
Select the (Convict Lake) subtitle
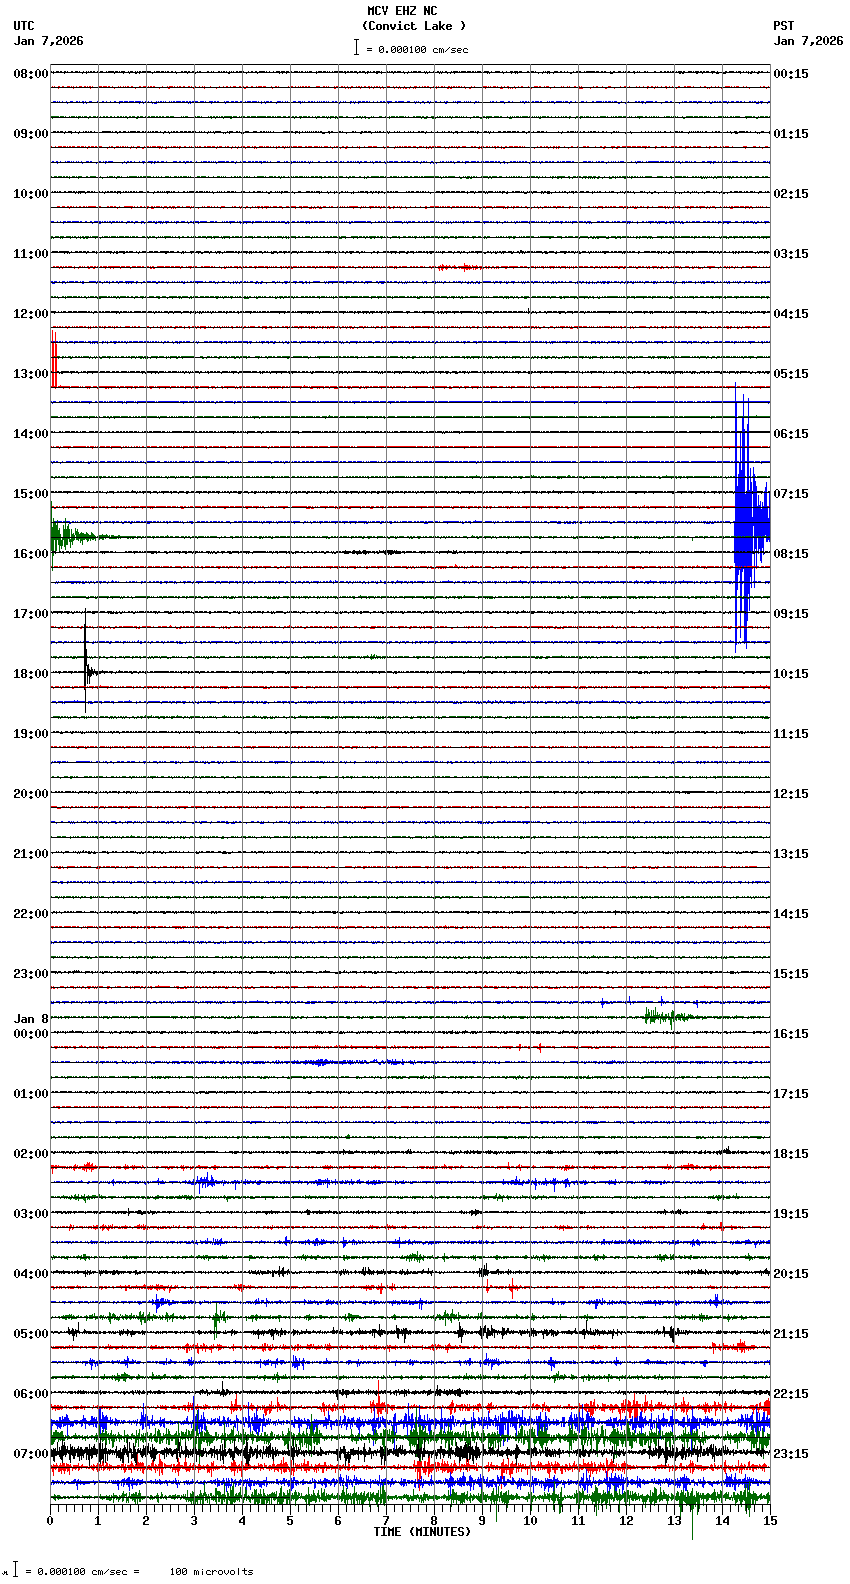click(x=414, y=26)
